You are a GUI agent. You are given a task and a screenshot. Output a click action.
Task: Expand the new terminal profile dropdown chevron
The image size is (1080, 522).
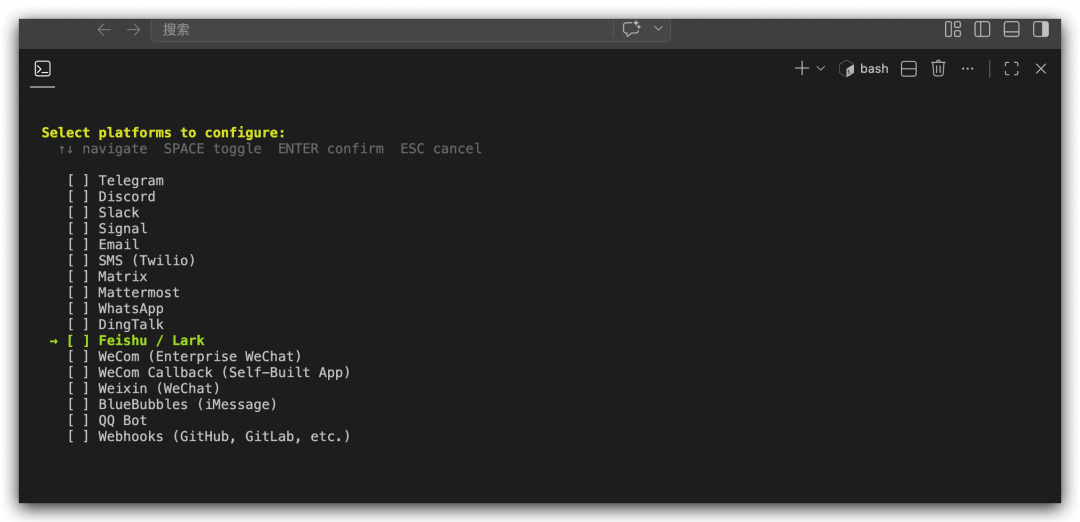click(x=820, y=68)
